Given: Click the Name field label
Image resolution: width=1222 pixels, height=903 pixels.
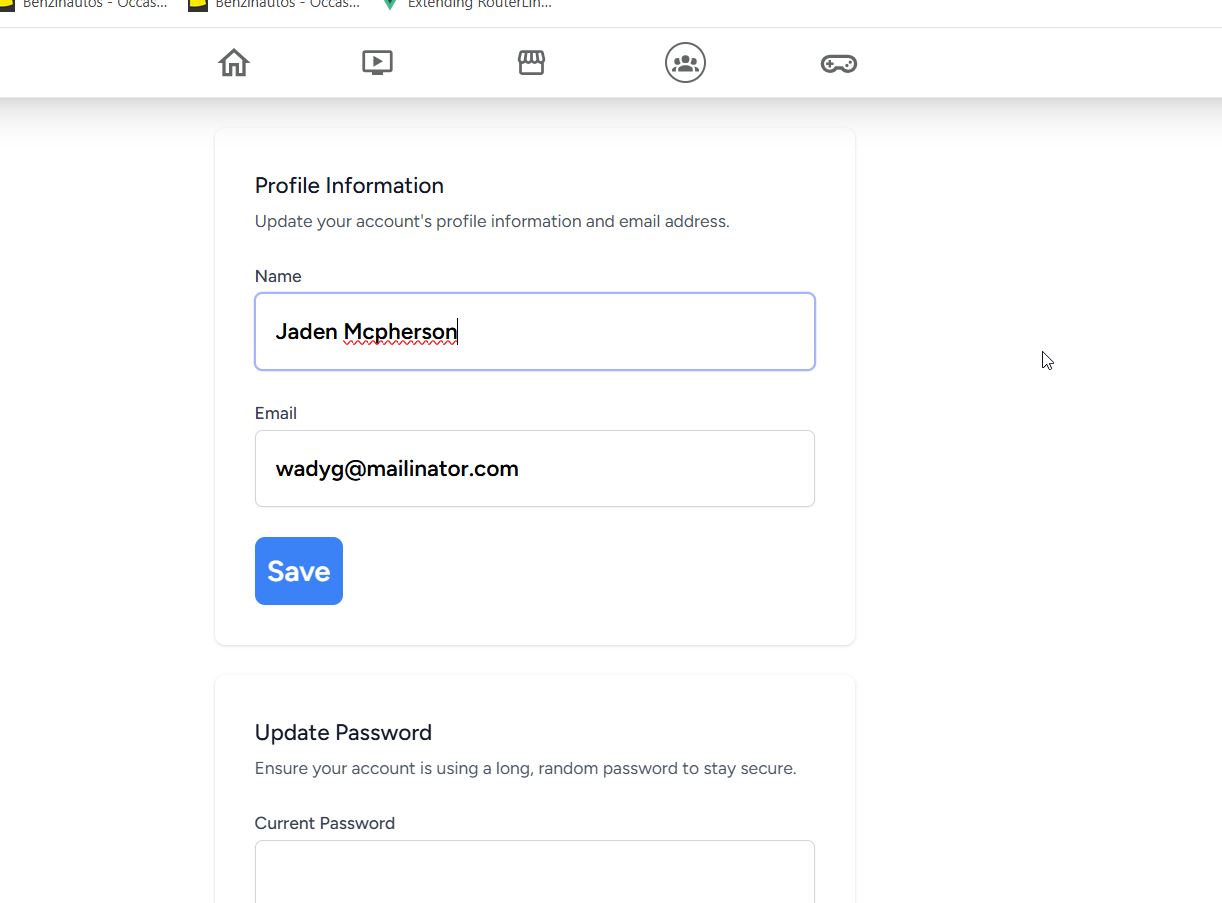Looking at the screenshot, I should [x=278, y=276].
